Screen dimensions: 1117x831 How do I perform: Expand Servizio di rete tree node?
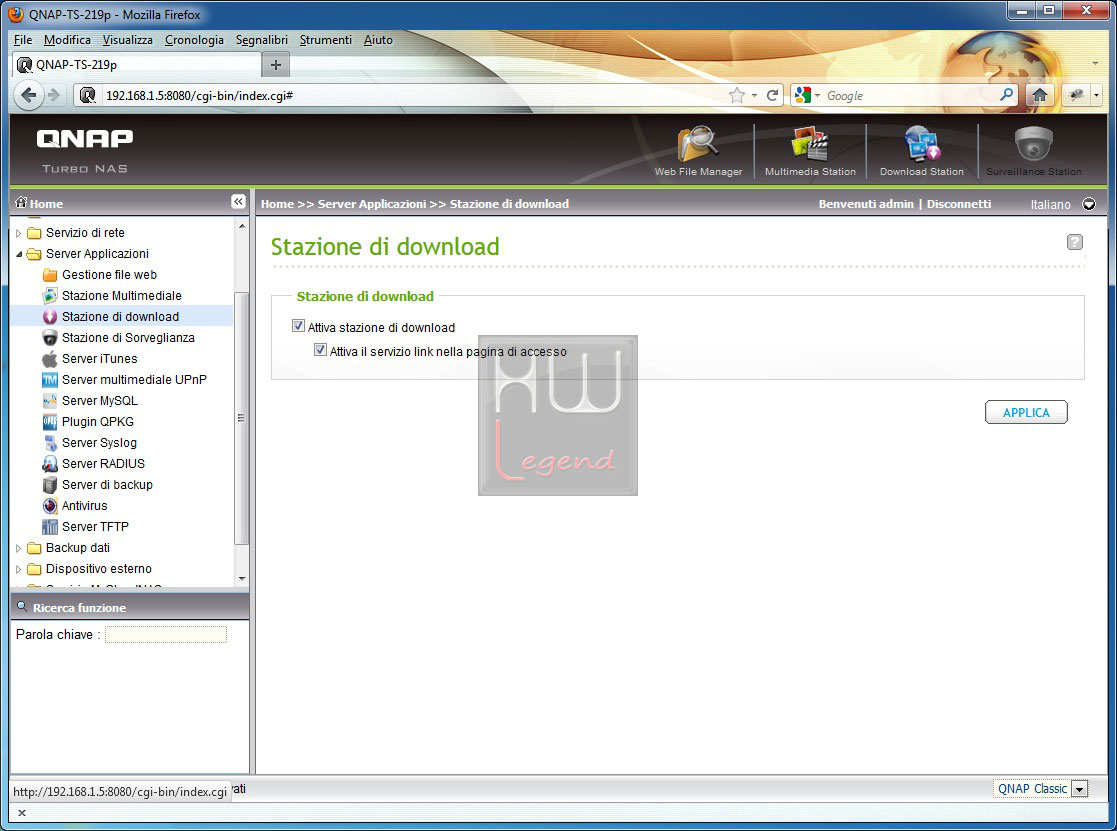coord(19,233)
